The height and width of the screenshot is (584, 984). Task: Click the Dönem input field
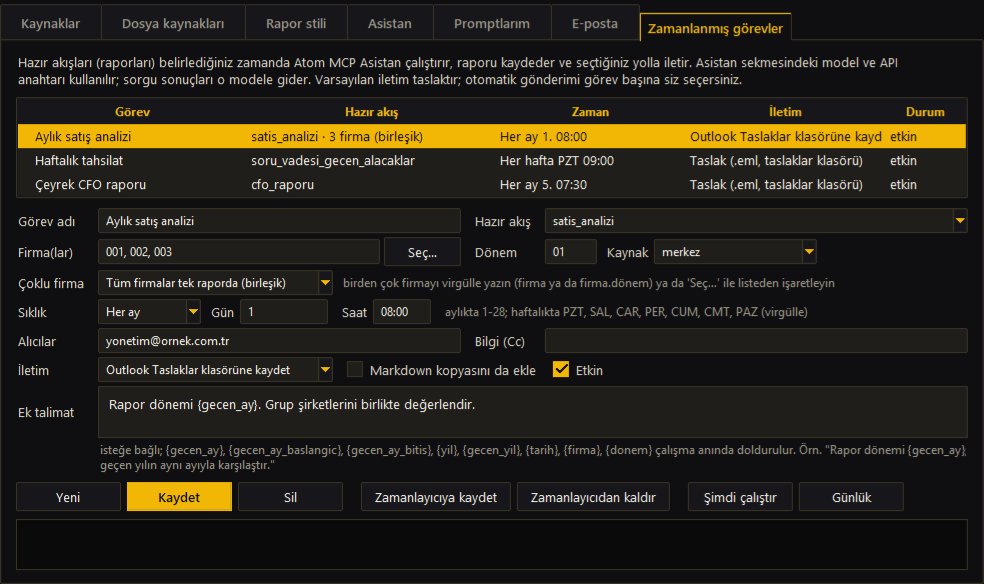point(570,252)
